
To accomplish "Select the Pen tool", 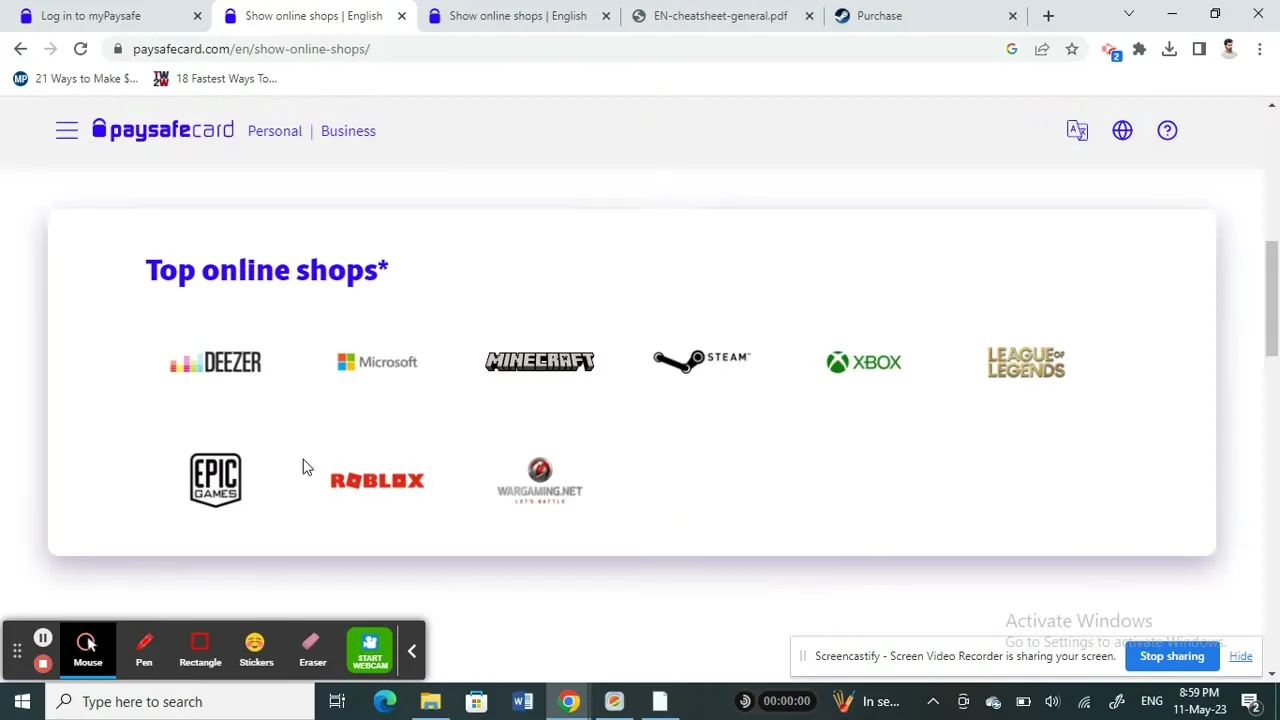I will (x=144, y=650).
